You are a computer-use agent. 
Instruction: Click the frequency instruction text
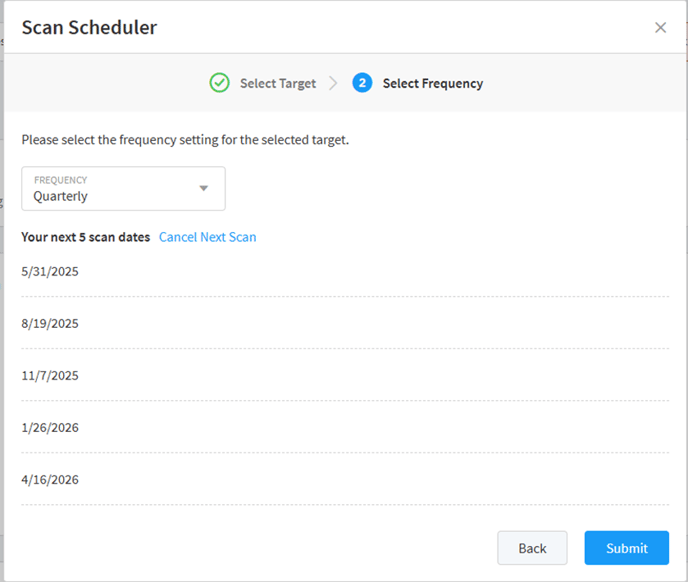[185, 140]
